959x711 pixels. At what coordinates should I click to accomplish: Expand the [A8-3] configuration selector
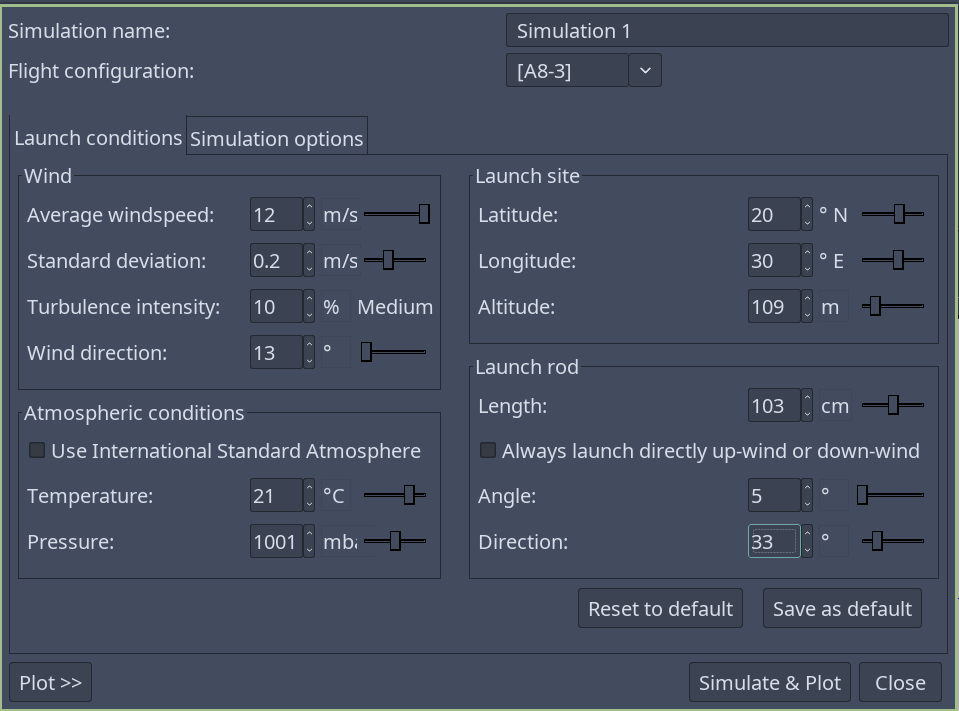[x=645, y=70]
